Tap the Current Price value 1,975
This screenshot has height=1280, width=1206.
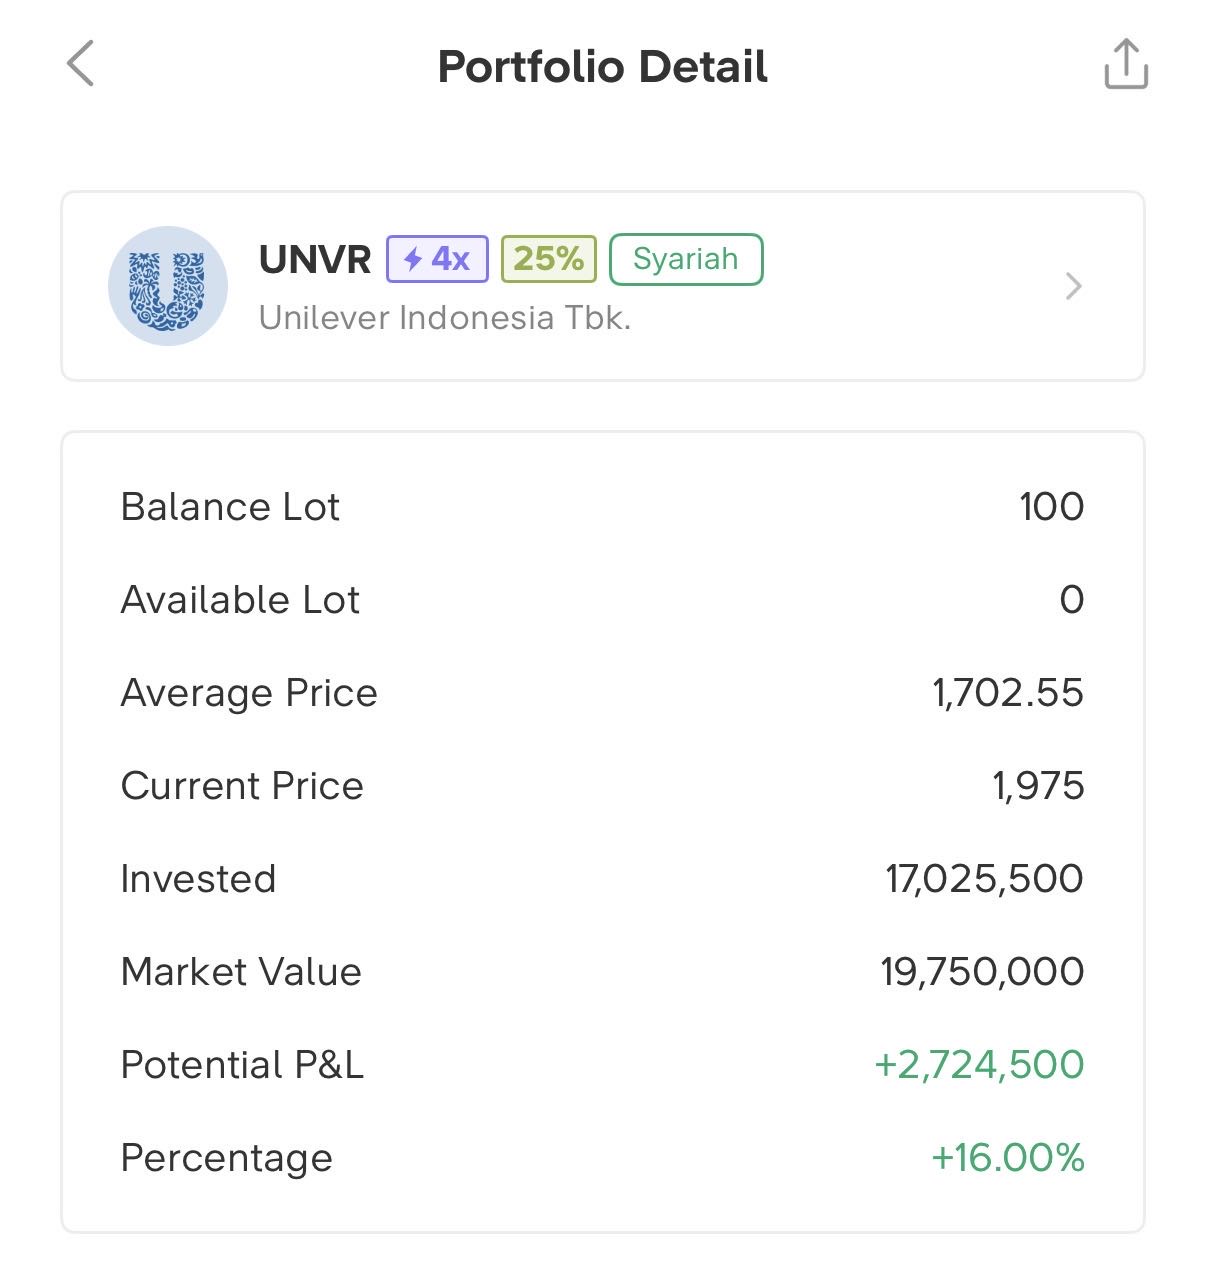1038,786
